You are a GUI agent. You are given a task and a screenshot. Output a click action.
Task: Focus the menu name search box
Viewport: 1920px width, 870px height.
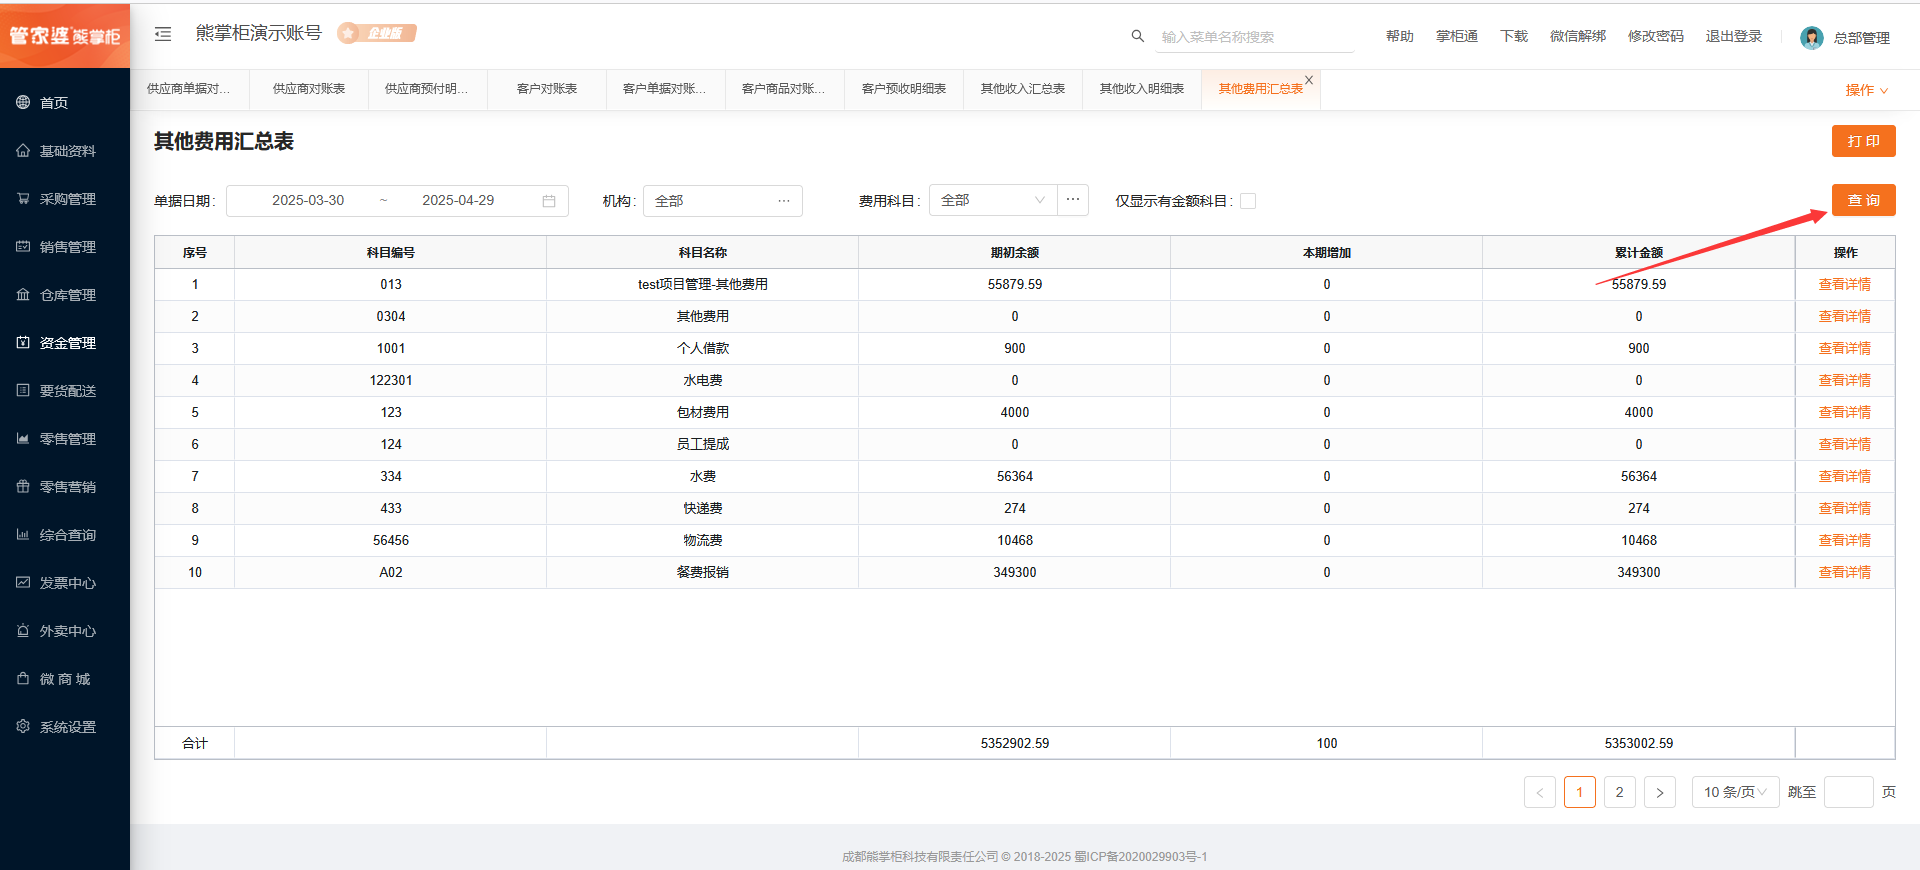click(x=1256, y=37)
